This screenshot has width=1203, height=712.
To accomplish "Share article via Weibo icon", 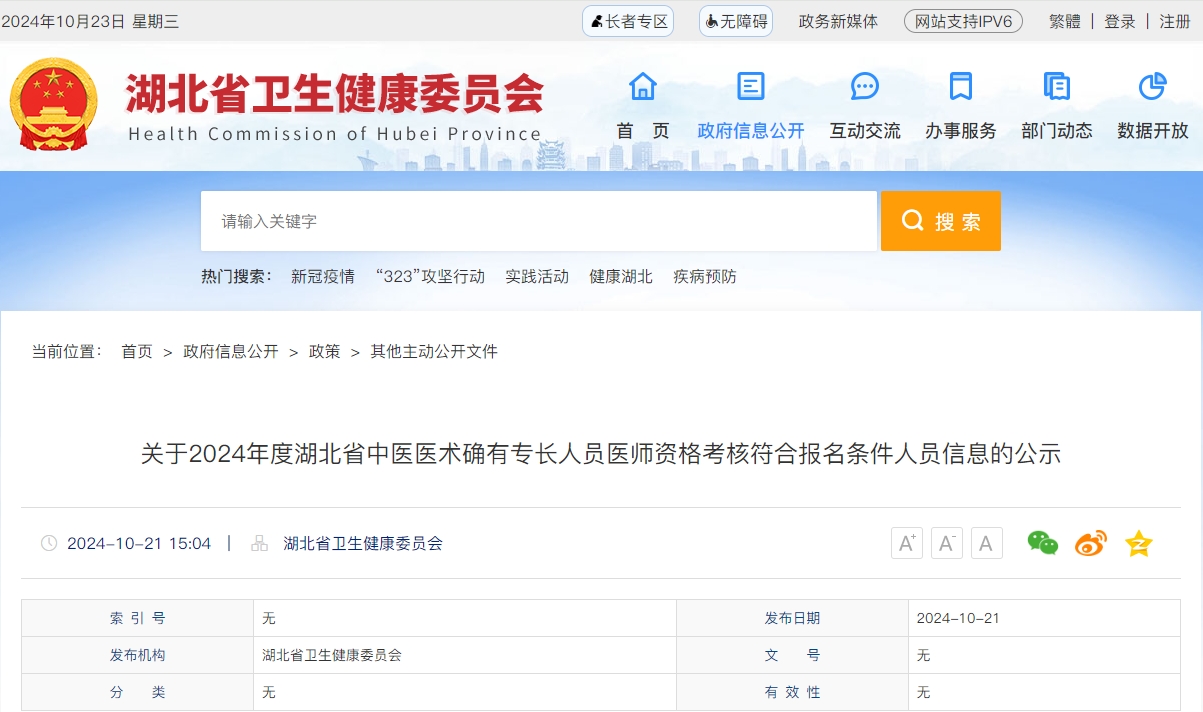I will pos(1091,543).
